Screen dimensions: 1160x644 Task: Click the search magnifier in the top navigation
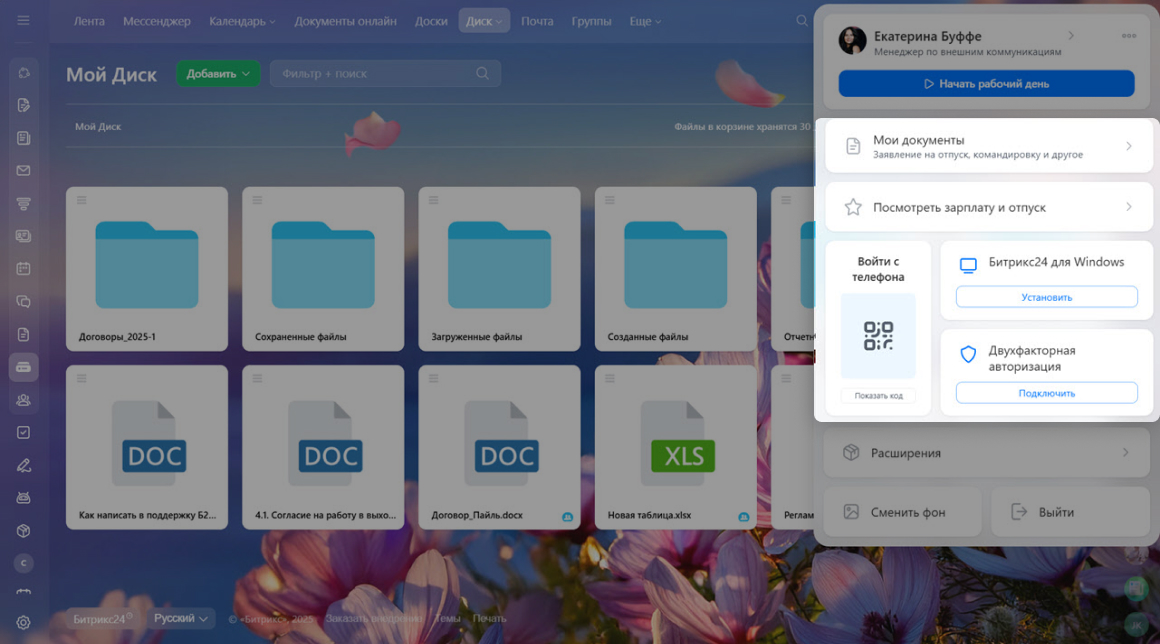[802, 21]
